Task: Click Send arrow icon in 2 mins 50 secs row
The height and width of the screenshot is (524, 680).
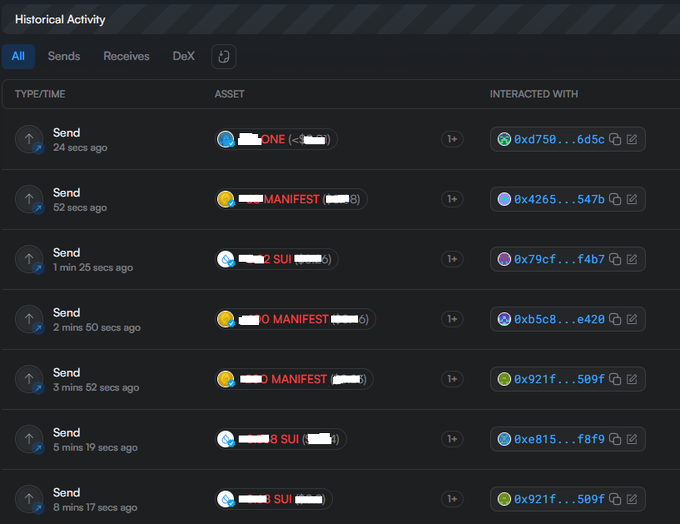Action: point(29,319)
